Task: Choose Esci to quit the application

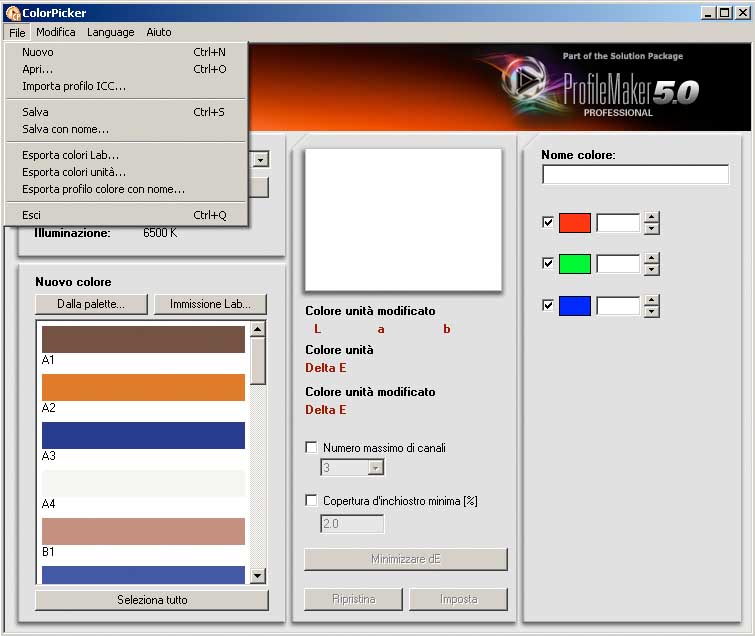Action: tap(126, 215)
